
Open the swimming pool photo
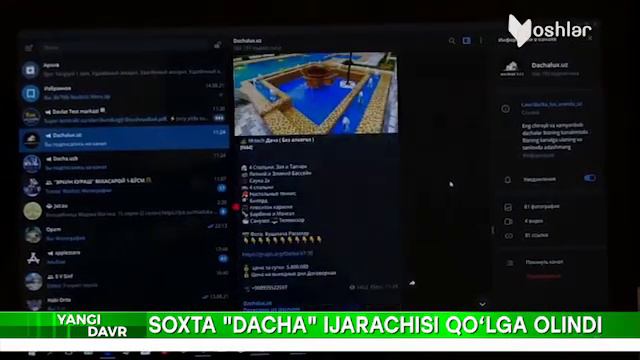[x=315, y=93]
